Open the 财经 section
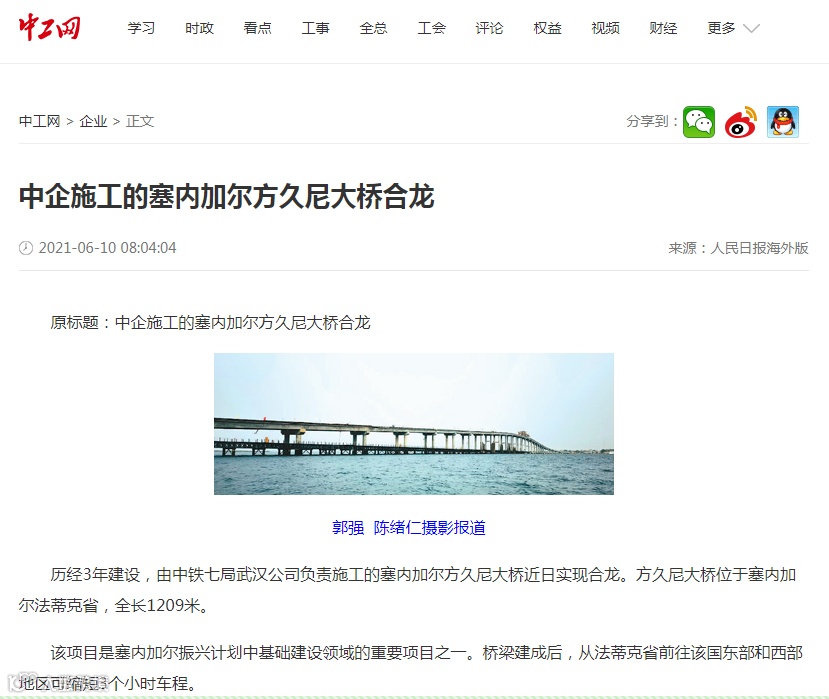The height and width of the screenshot is (699, 829). tap(664, 28)
